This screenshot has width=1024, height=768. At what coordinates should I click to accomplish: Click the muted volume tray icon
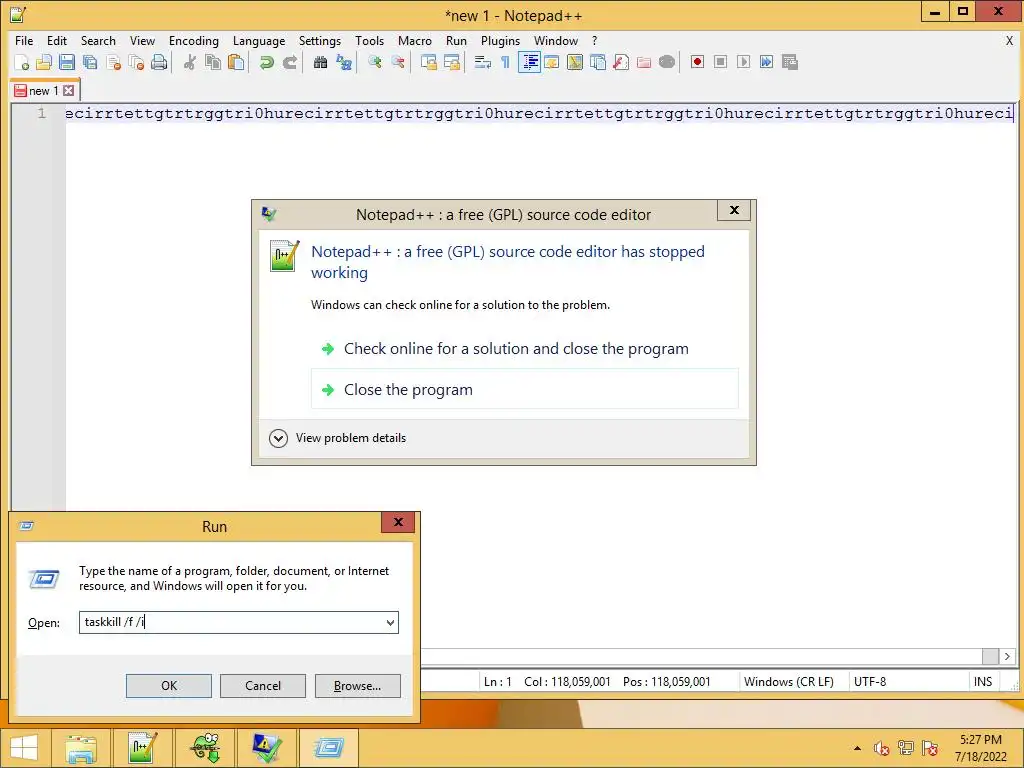(x=882, y=748)
